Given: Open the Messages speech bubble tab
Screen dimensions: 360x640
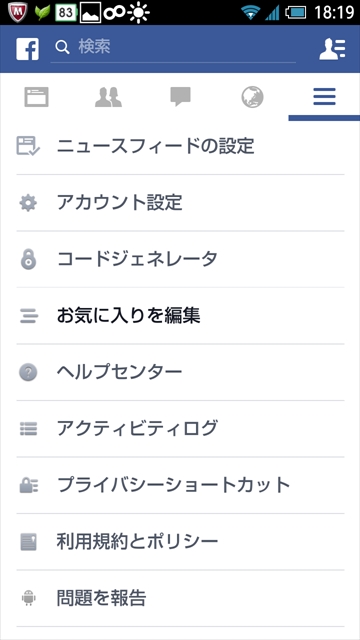Looking at the screenshot, I should click(x=180, y=97).
